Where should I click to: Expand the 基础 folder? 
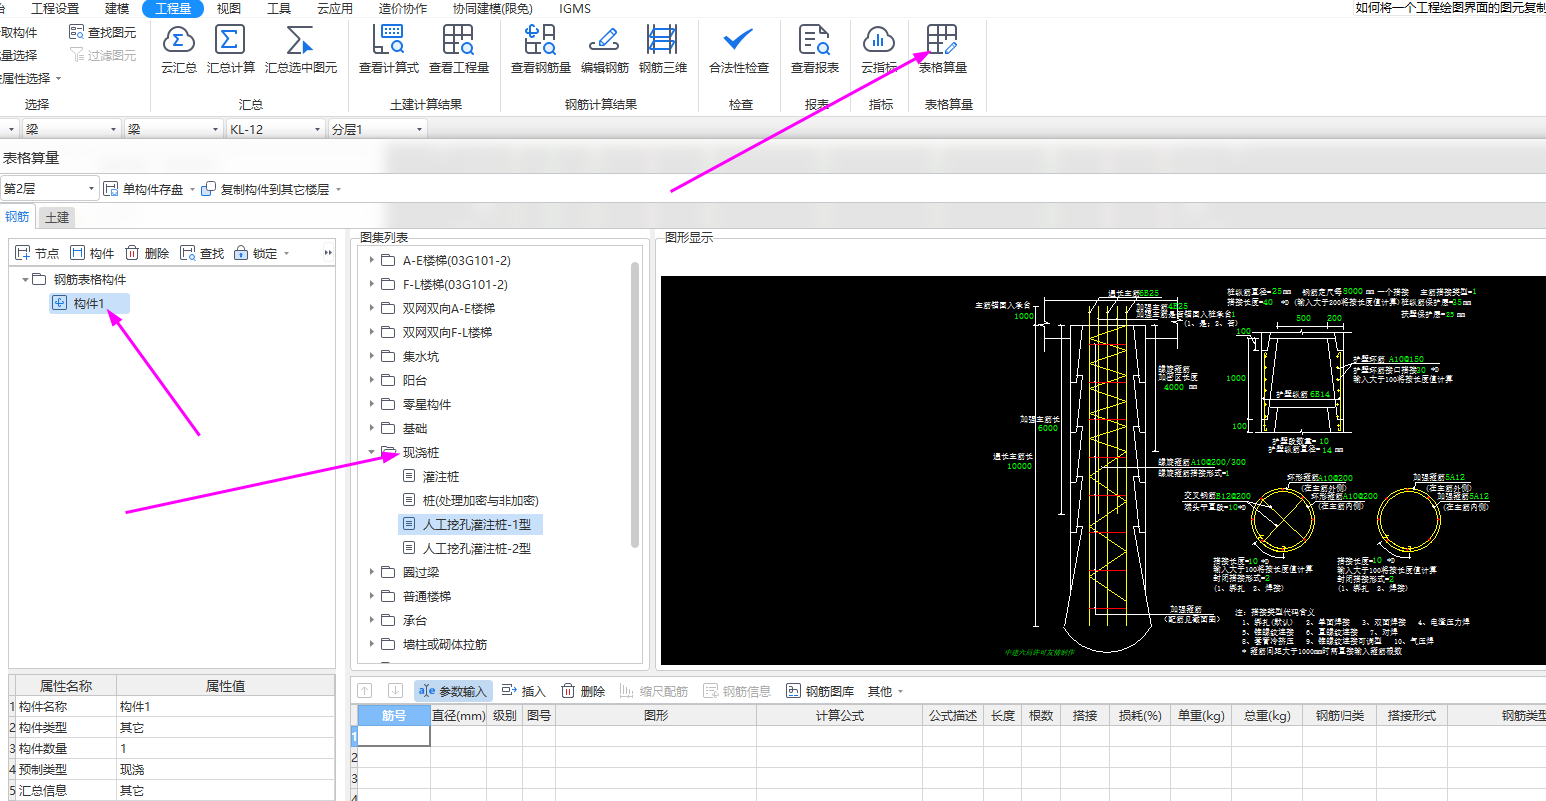(372, 429)
